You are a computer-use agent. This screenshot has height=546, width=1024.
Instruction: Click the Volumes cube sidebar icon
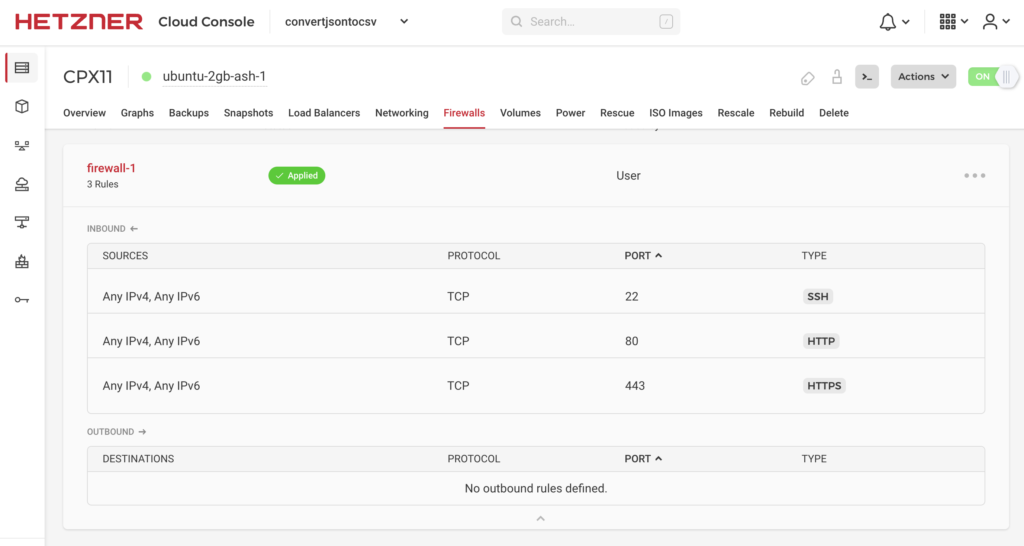tap(22, 107)
